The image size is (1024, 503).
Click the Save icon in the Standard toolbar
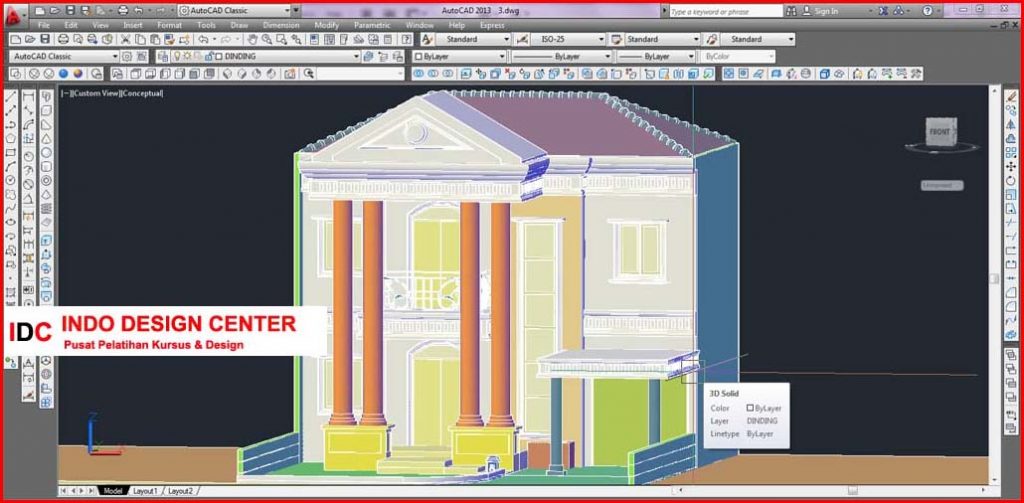[45, 39]
